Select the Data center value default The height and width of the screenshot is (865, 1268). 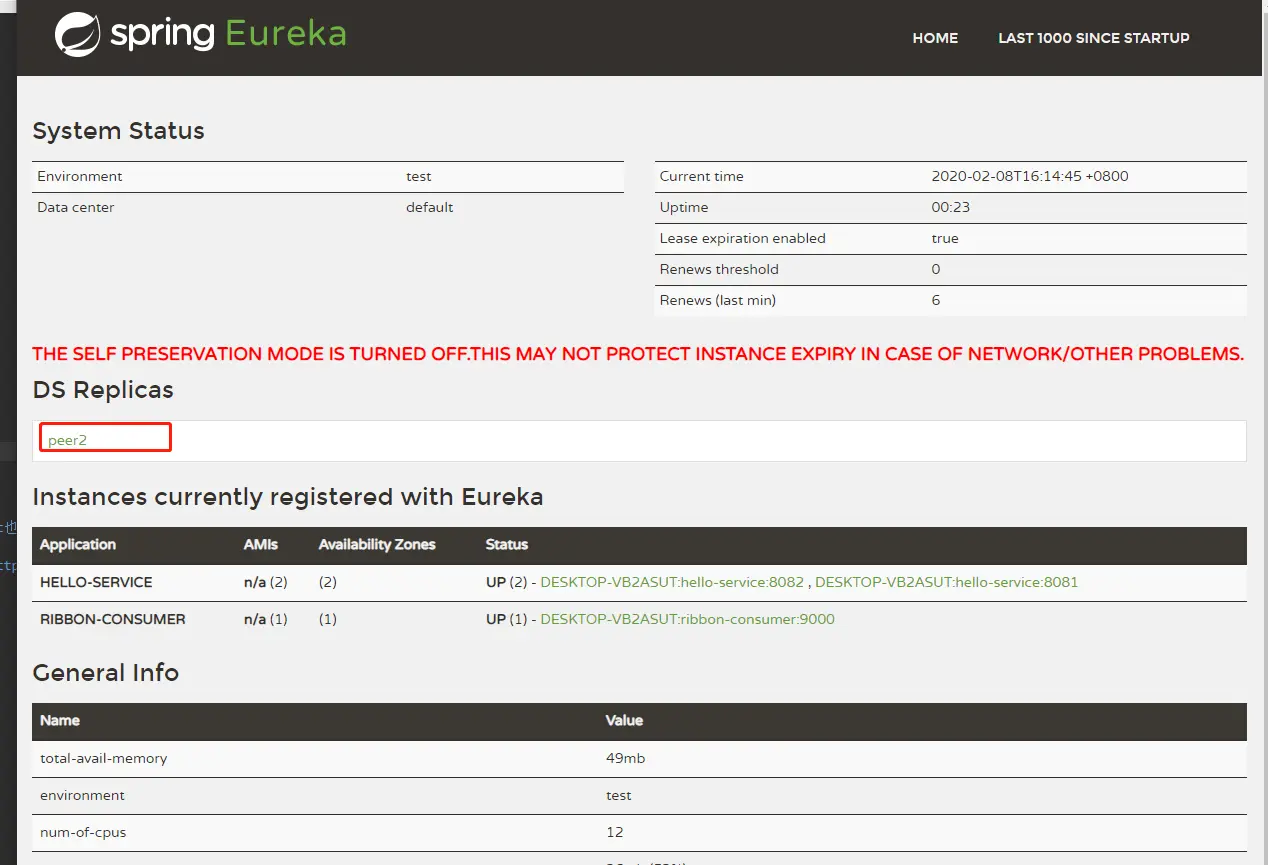click(430, 207)
